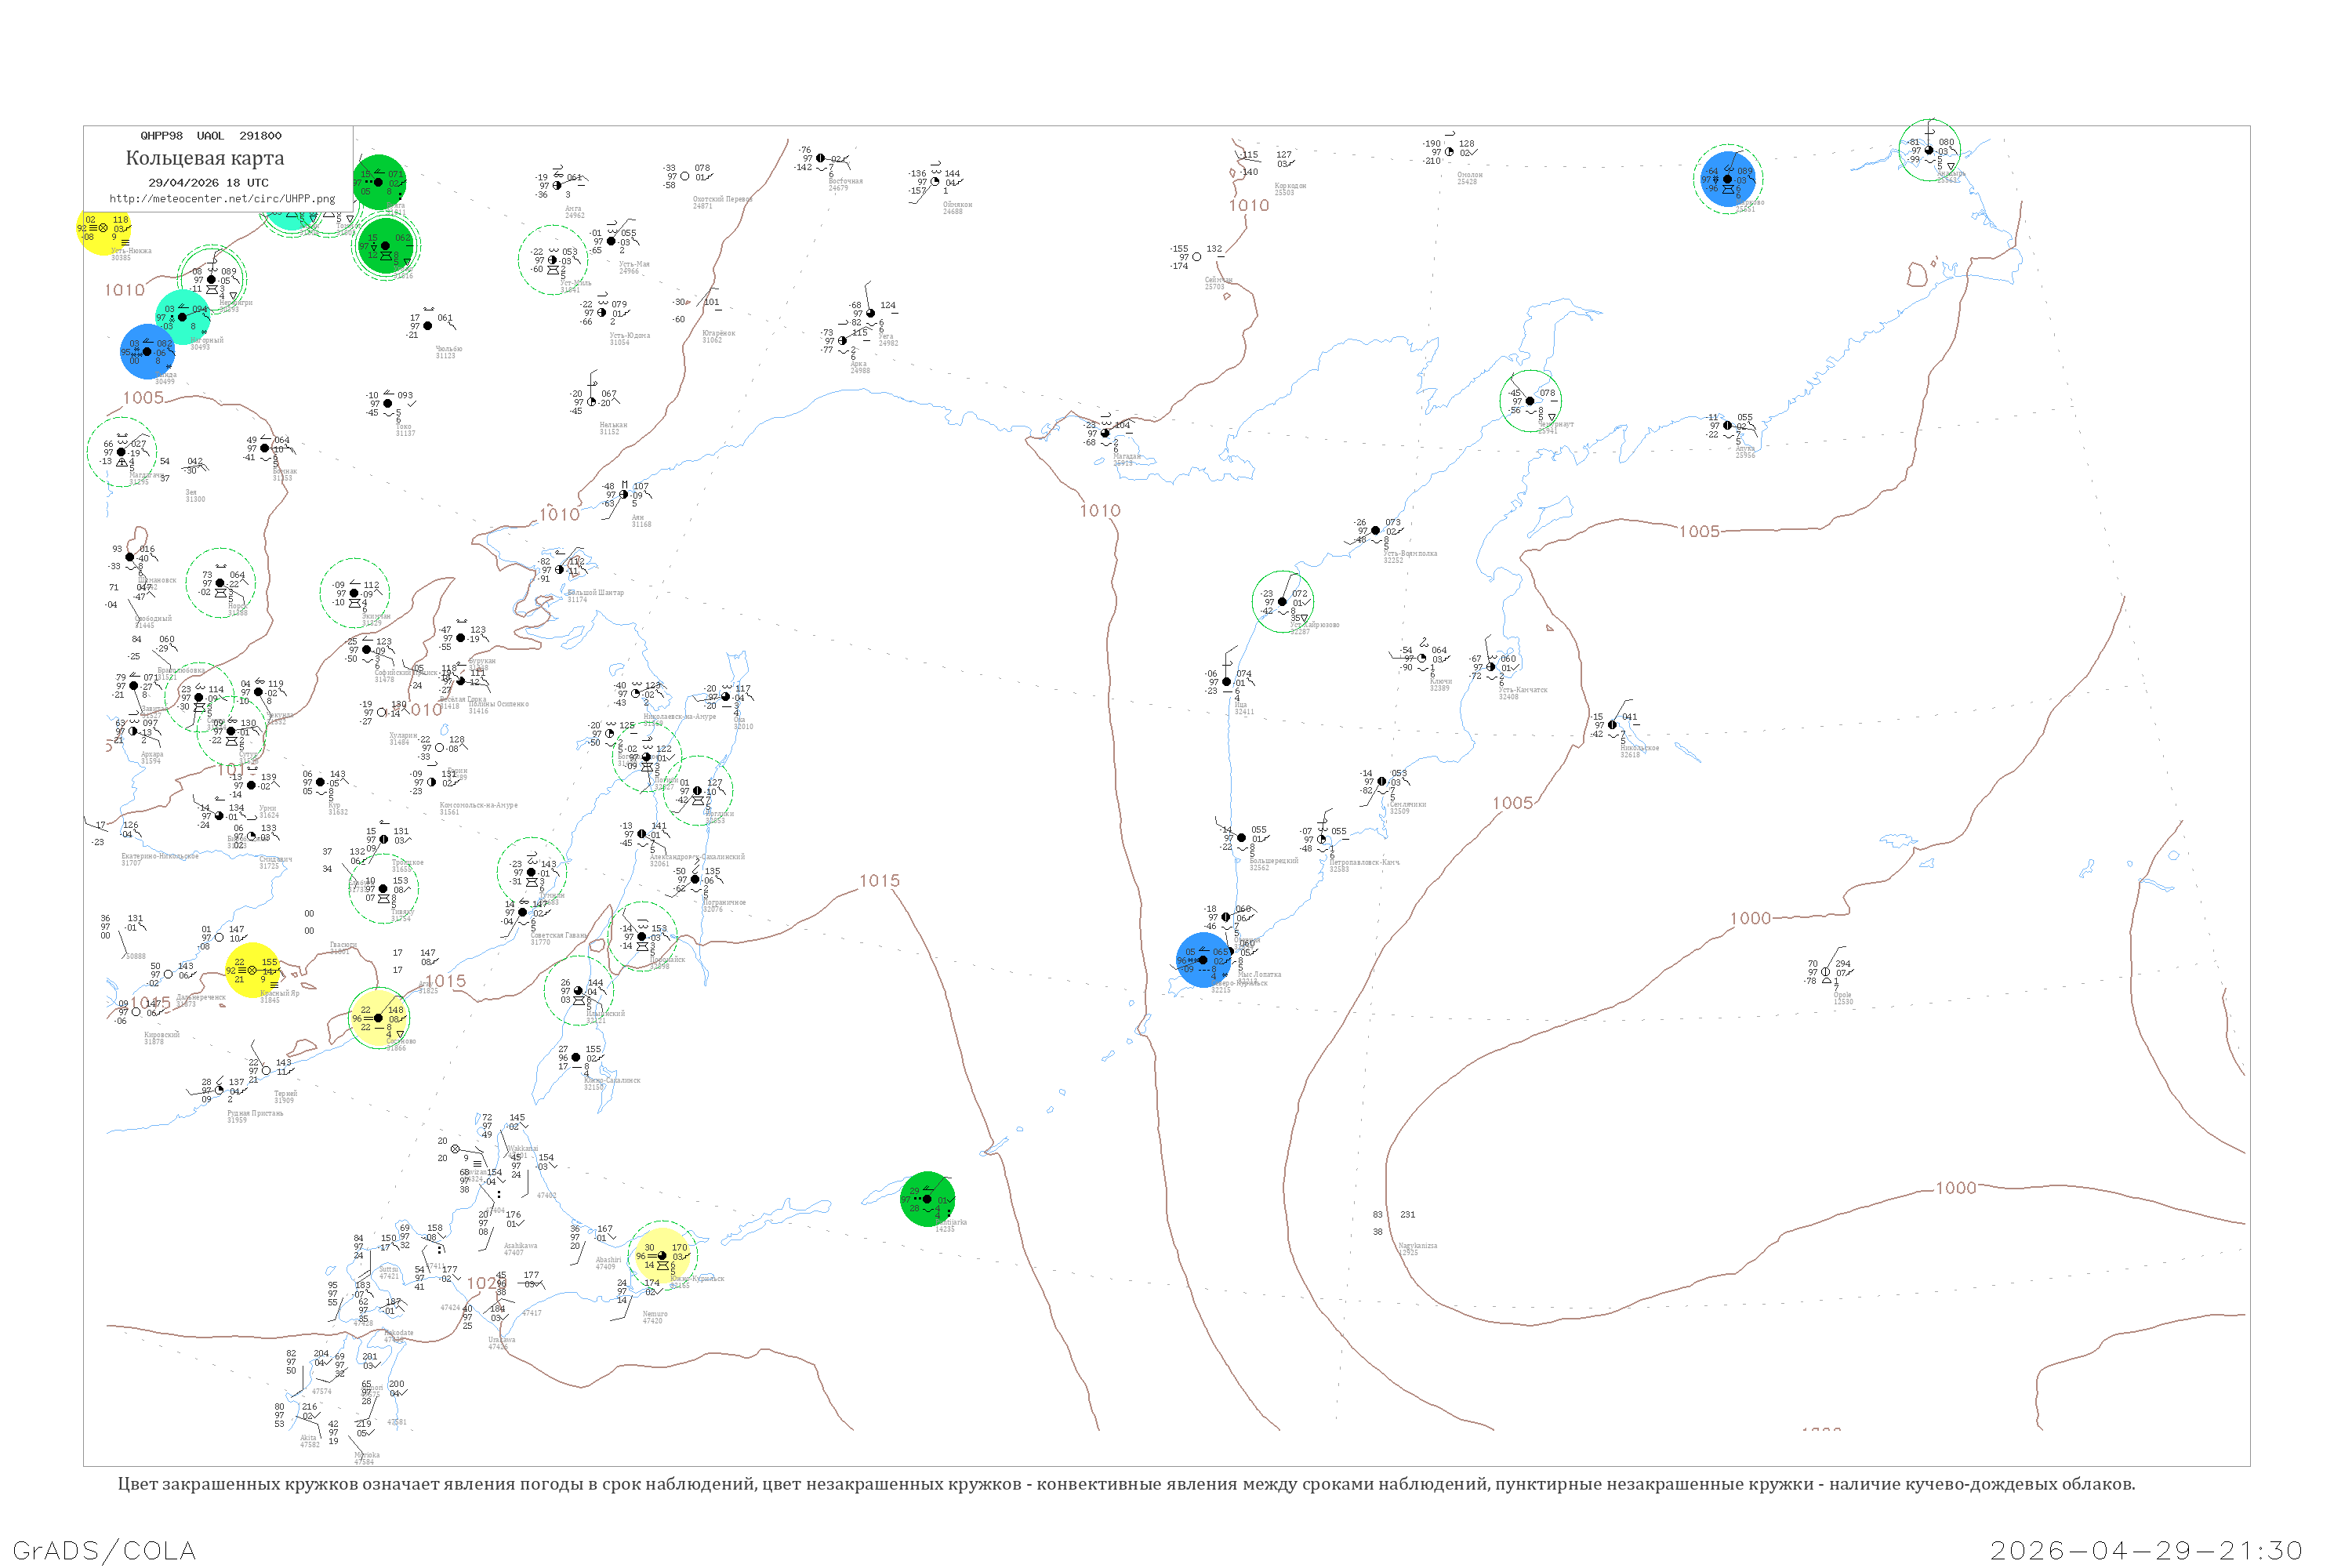Click the pale yellow Южно-Курильск circle
Image resolution: width=2352 pixels, height=1568 pixels.
pos(662,1256)
